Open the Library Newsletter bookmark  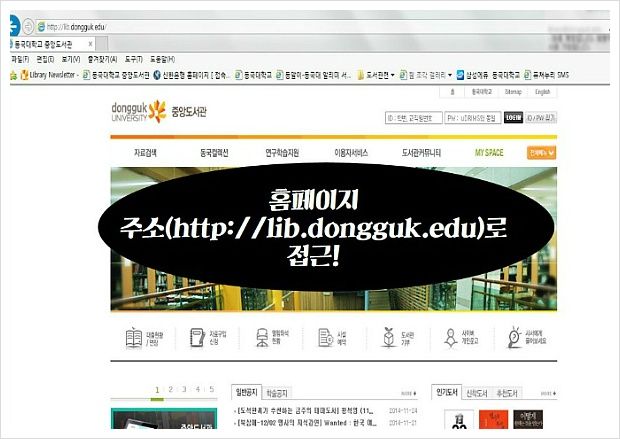click(49, 75)
